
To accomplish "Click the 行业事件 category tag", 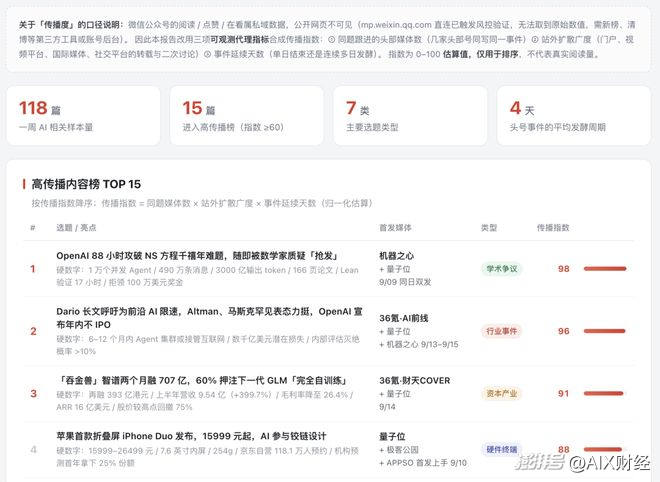I will [502, 331].
